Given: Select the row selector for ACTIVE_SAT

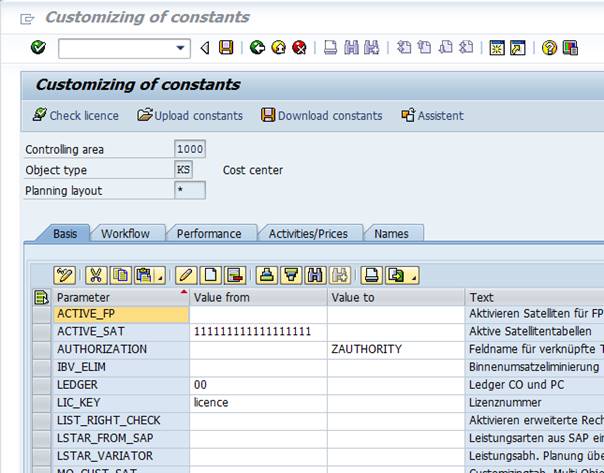Looking at the screenshot, I should coord(41,332).
